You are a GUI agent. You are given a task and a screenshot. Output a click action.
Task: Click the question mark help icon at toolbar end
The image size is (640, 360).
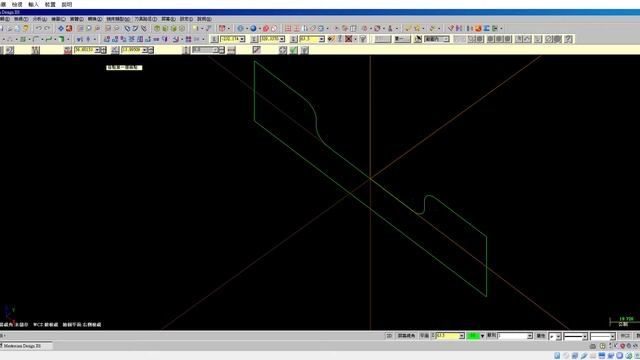click(569, 39)
